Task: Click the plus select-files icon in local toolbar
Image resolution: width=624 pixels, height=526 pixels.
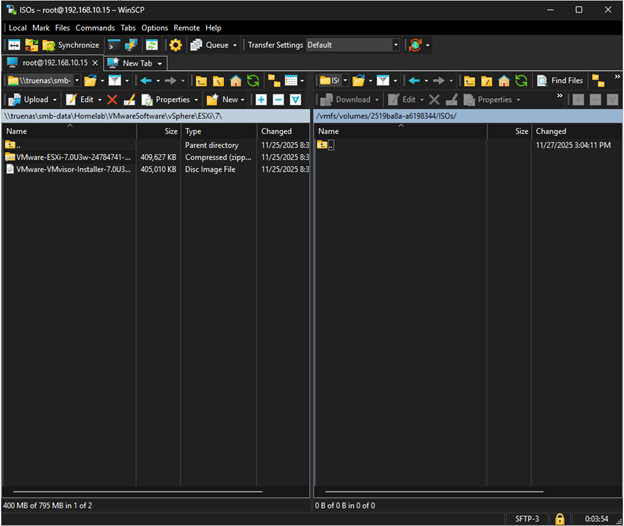Action: click(x=260, y=100)
